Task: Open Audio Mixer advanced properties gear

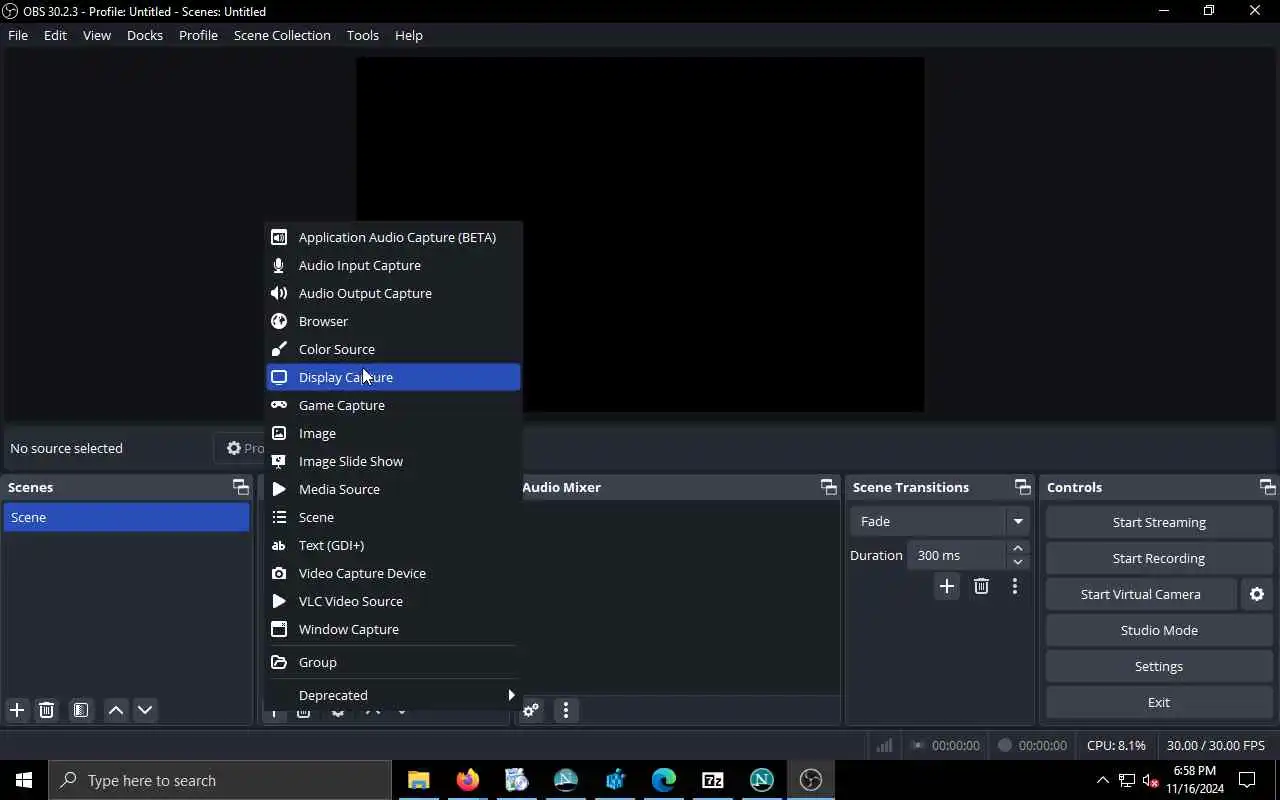Action: 531,710
